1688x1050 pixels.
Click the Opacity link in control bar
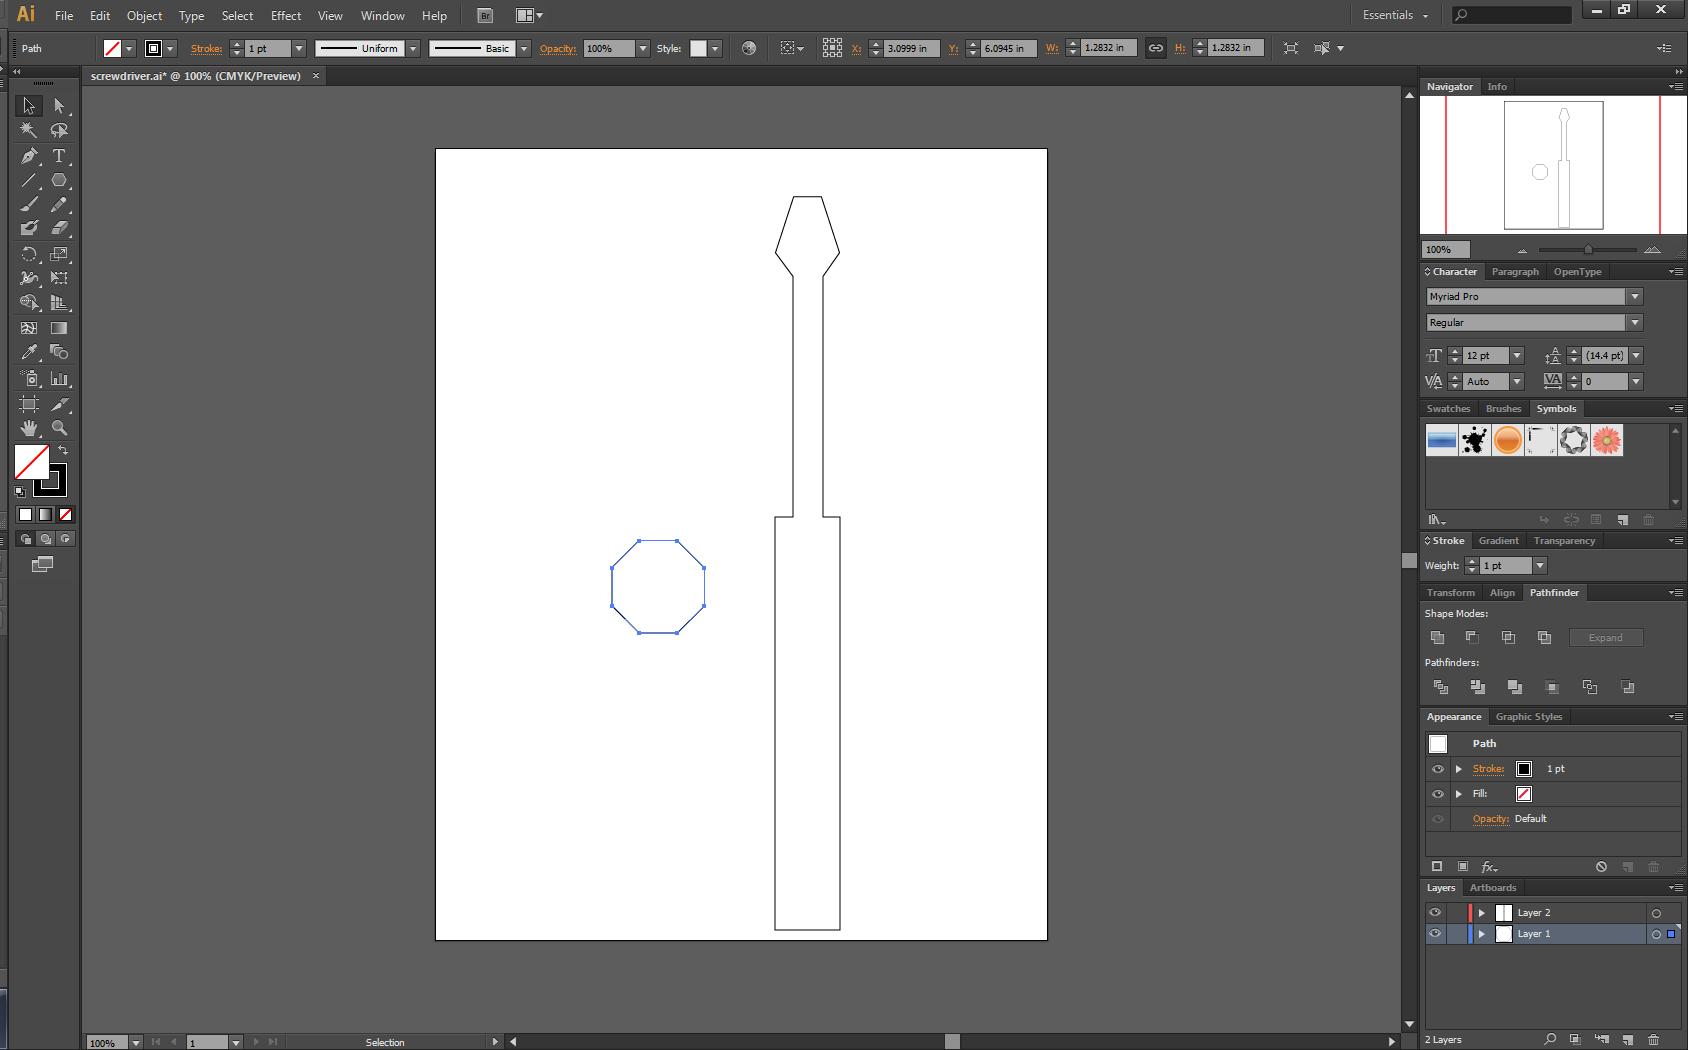(x=558, y=48)
